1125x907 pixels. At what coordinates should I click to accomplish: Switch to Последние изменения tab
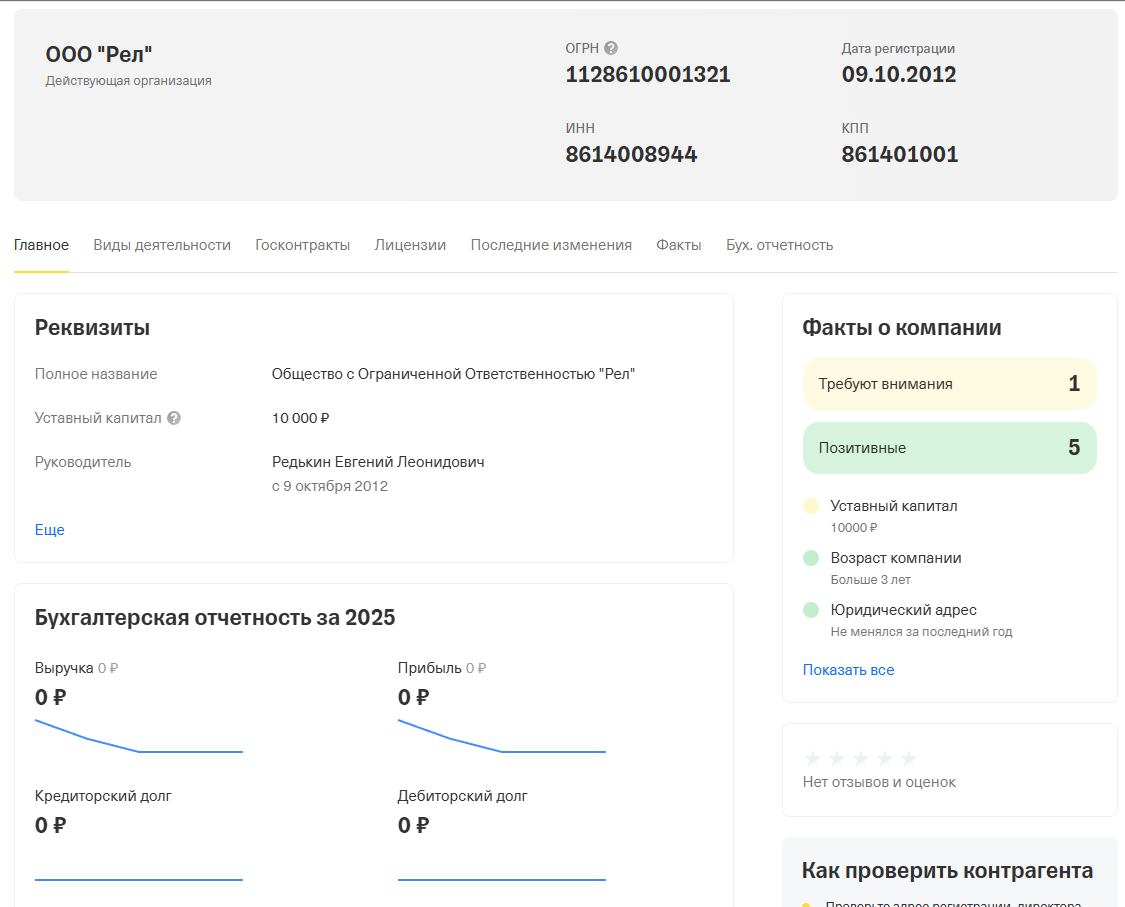click(x=551, y=245)
